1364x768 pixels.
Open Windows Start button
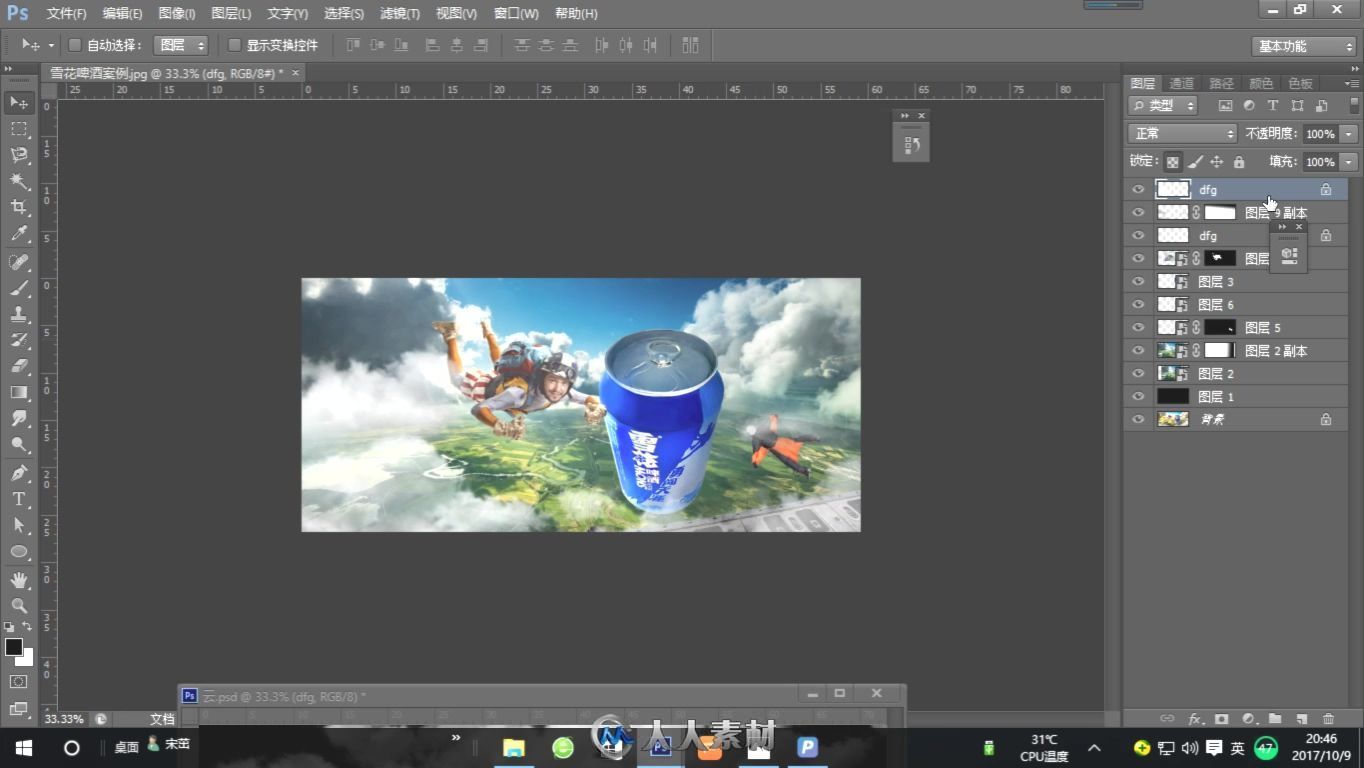(23, 747)
